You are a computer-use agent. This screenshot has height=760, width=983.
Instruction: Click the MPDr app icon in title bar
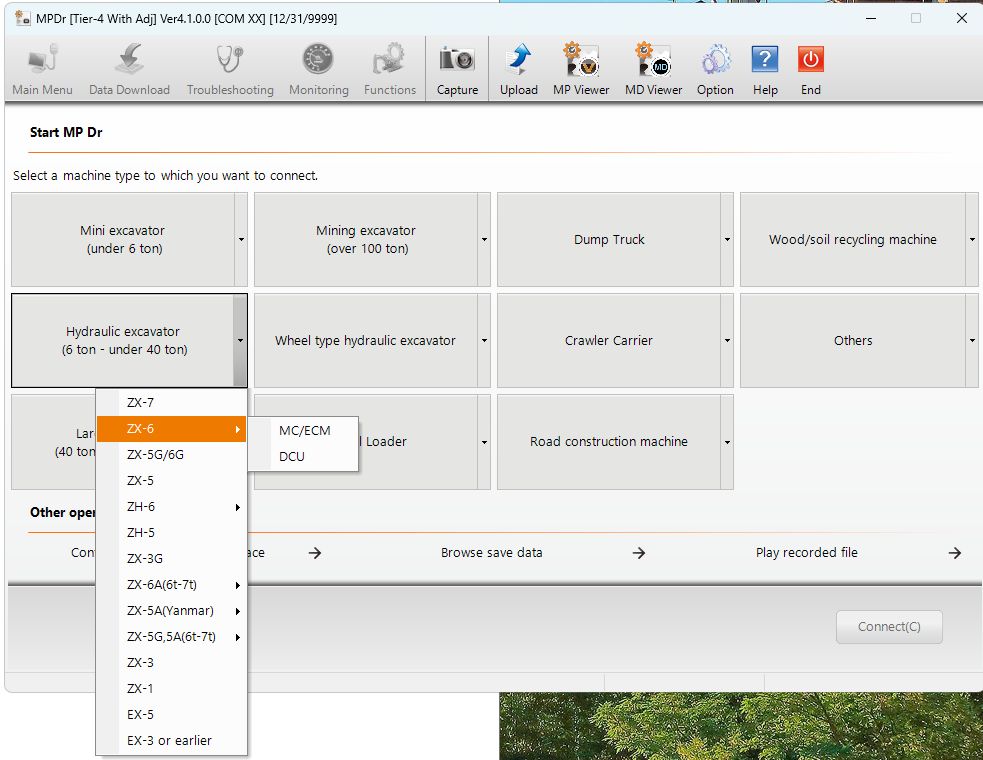(23, 18)
